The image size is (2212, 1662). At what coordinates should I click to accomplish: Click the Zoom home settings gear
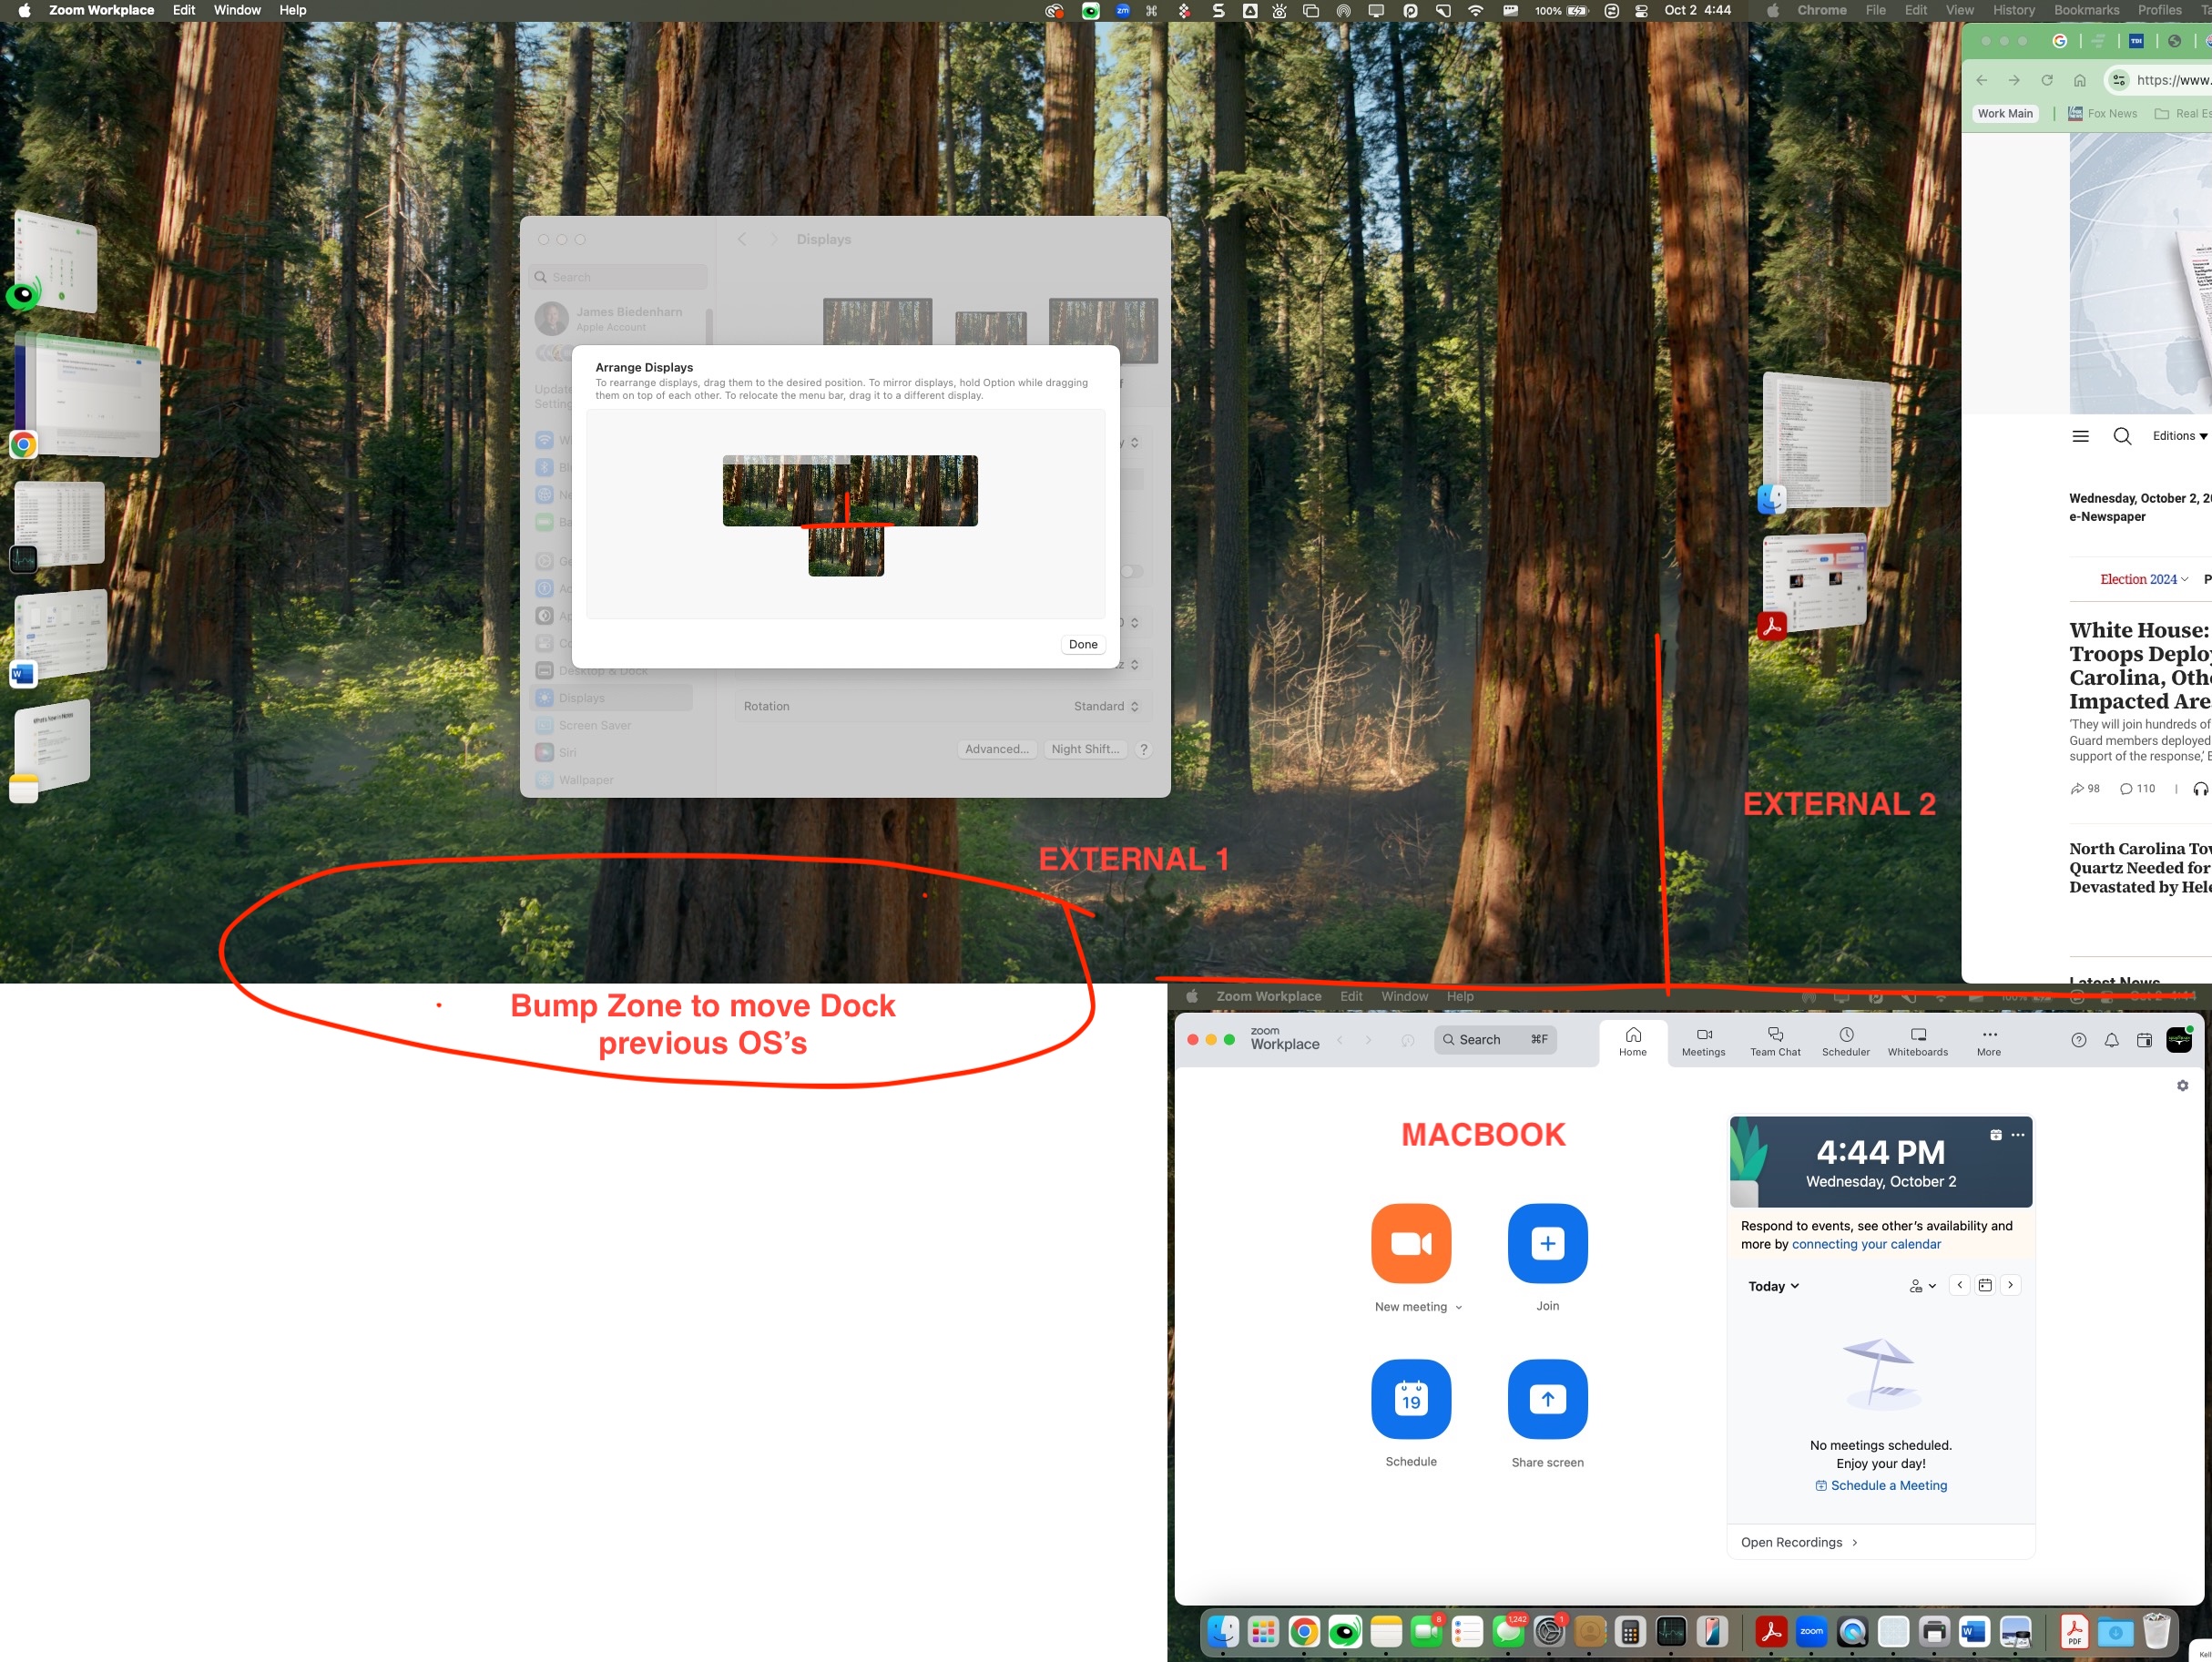pos(2182,1086)
